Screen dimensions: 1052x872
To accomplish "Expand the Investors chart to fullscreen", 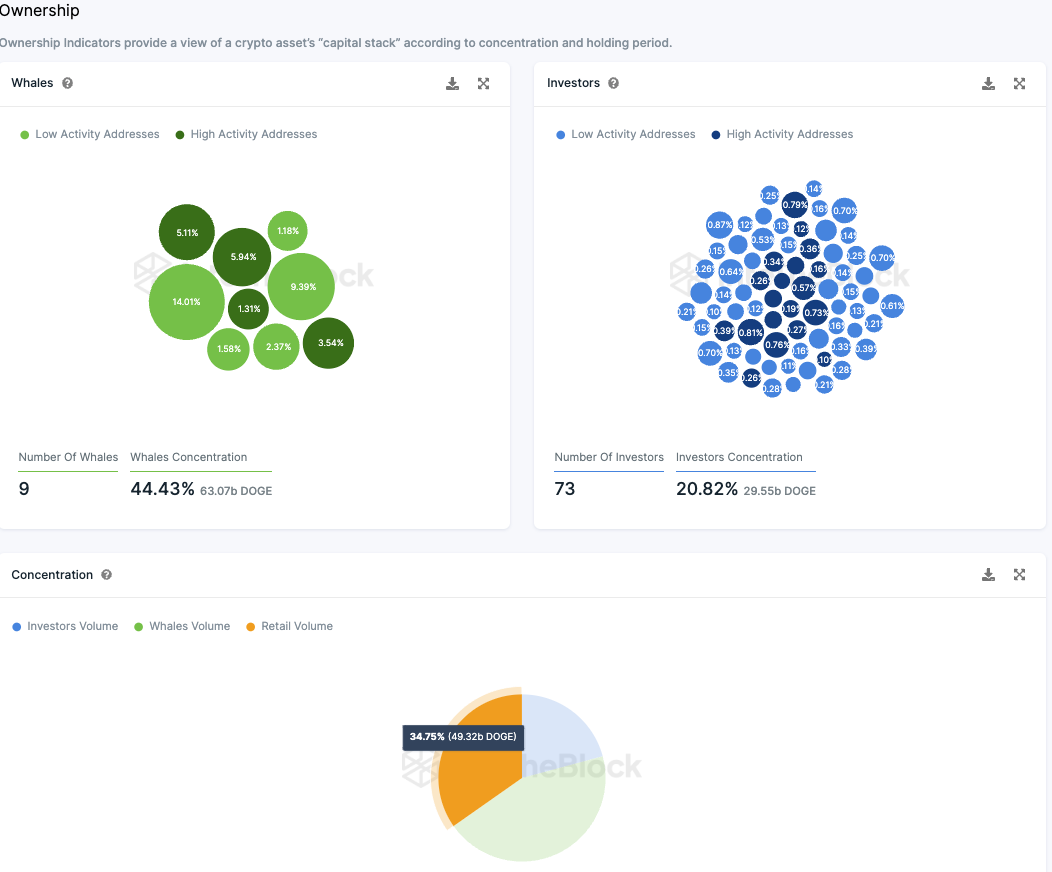I will tap(1019, 83).
